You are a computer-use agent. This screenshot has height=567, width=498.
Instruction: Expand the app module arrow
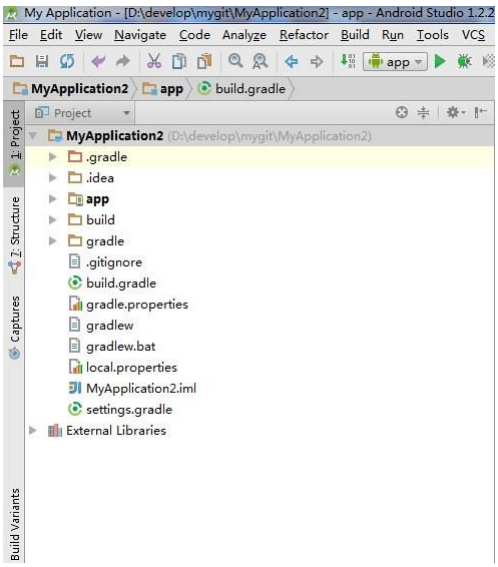[x=53, y=199]
